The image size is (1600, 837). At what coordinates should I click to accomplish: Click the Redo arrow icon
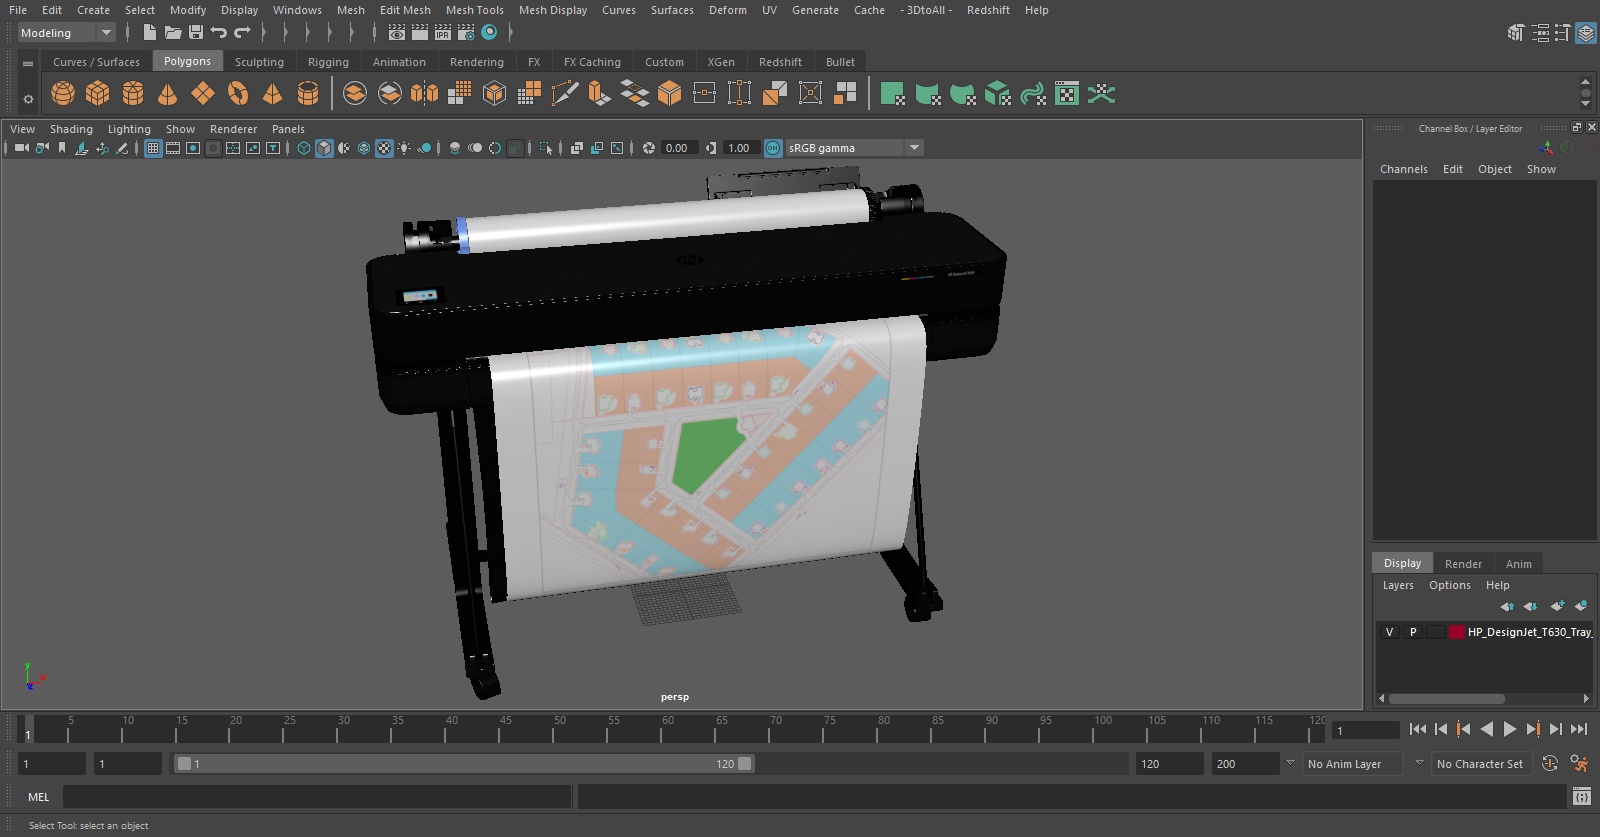[242, 33]
